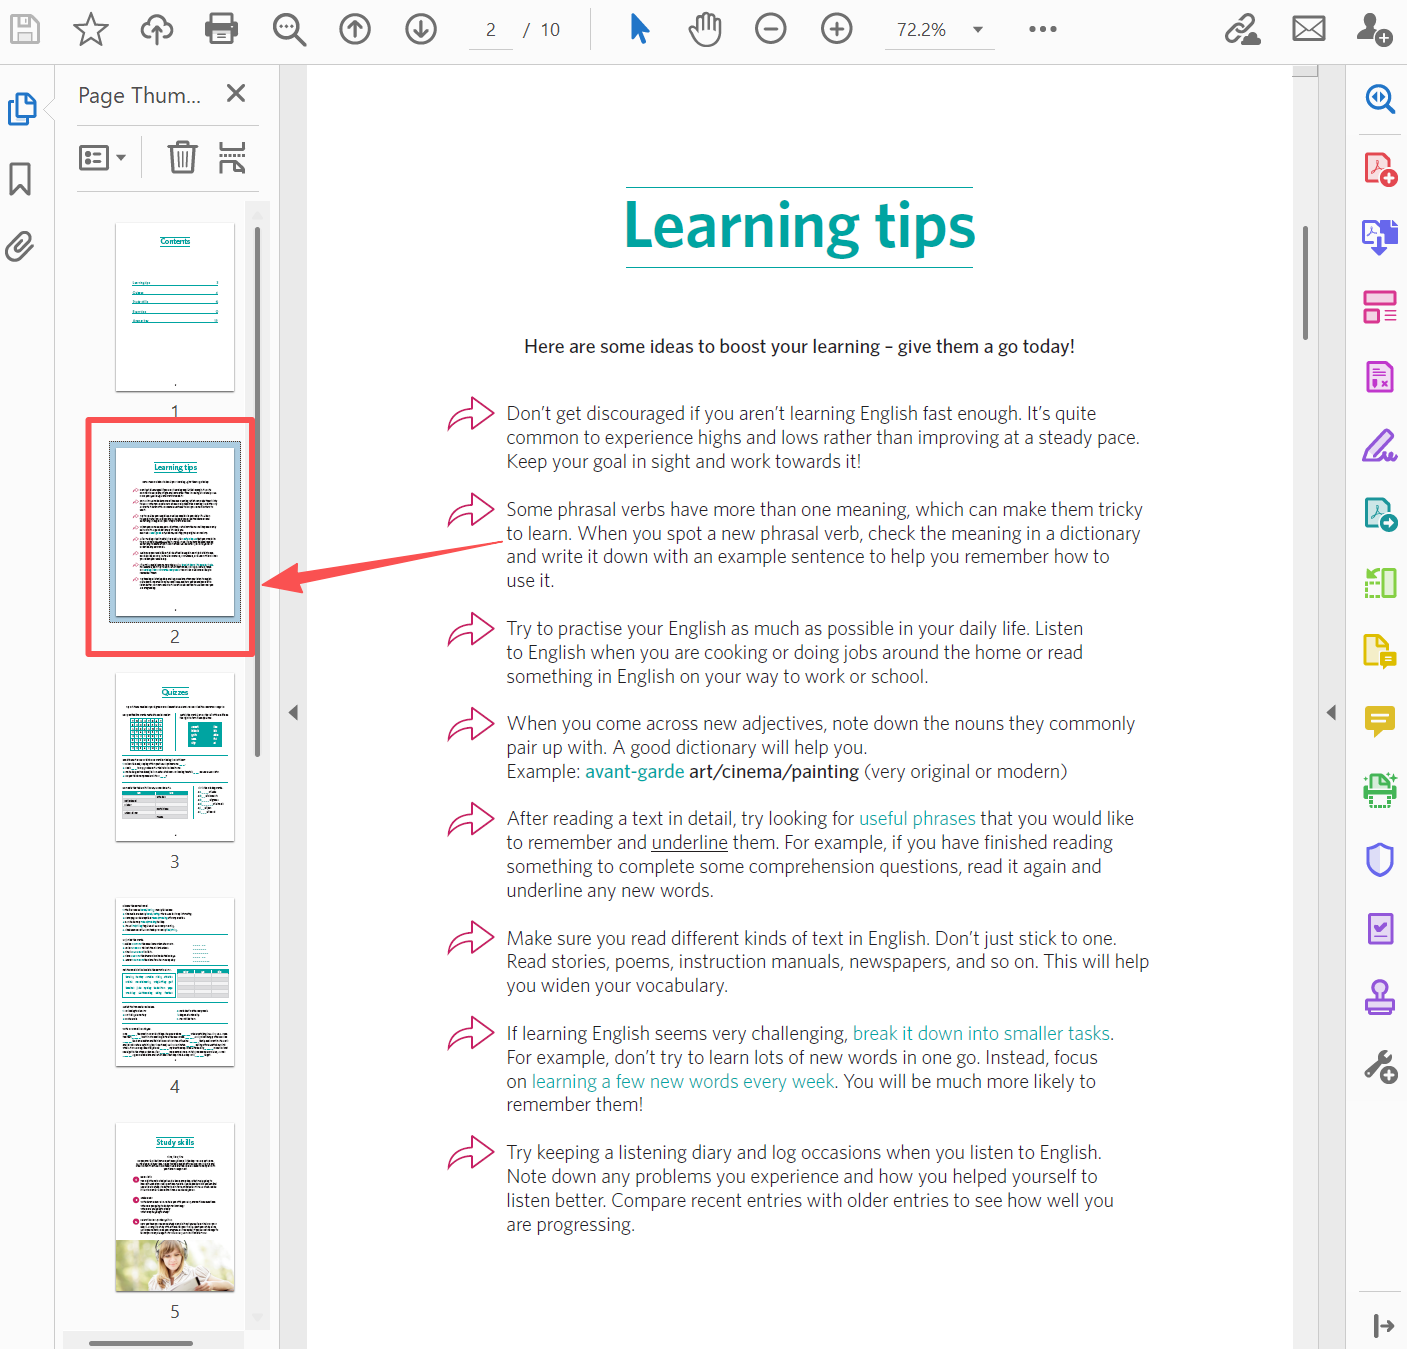
Task: Go to the previous page
Action: click(355, 30)
